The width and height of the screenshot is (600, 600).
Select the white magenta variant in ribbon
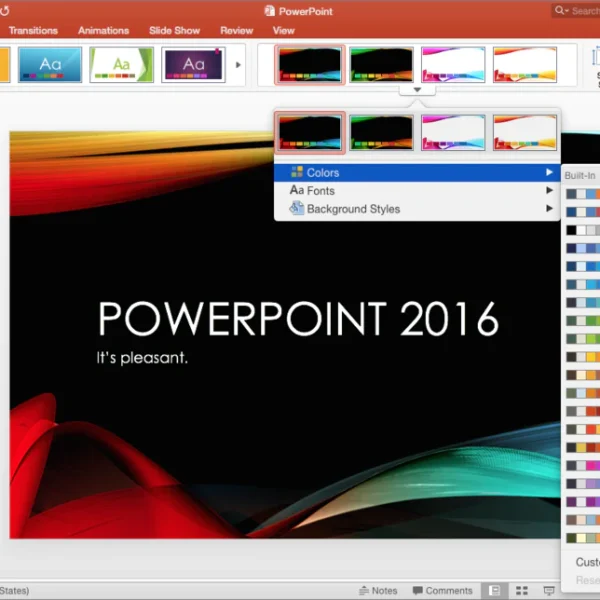coord(453,65)
